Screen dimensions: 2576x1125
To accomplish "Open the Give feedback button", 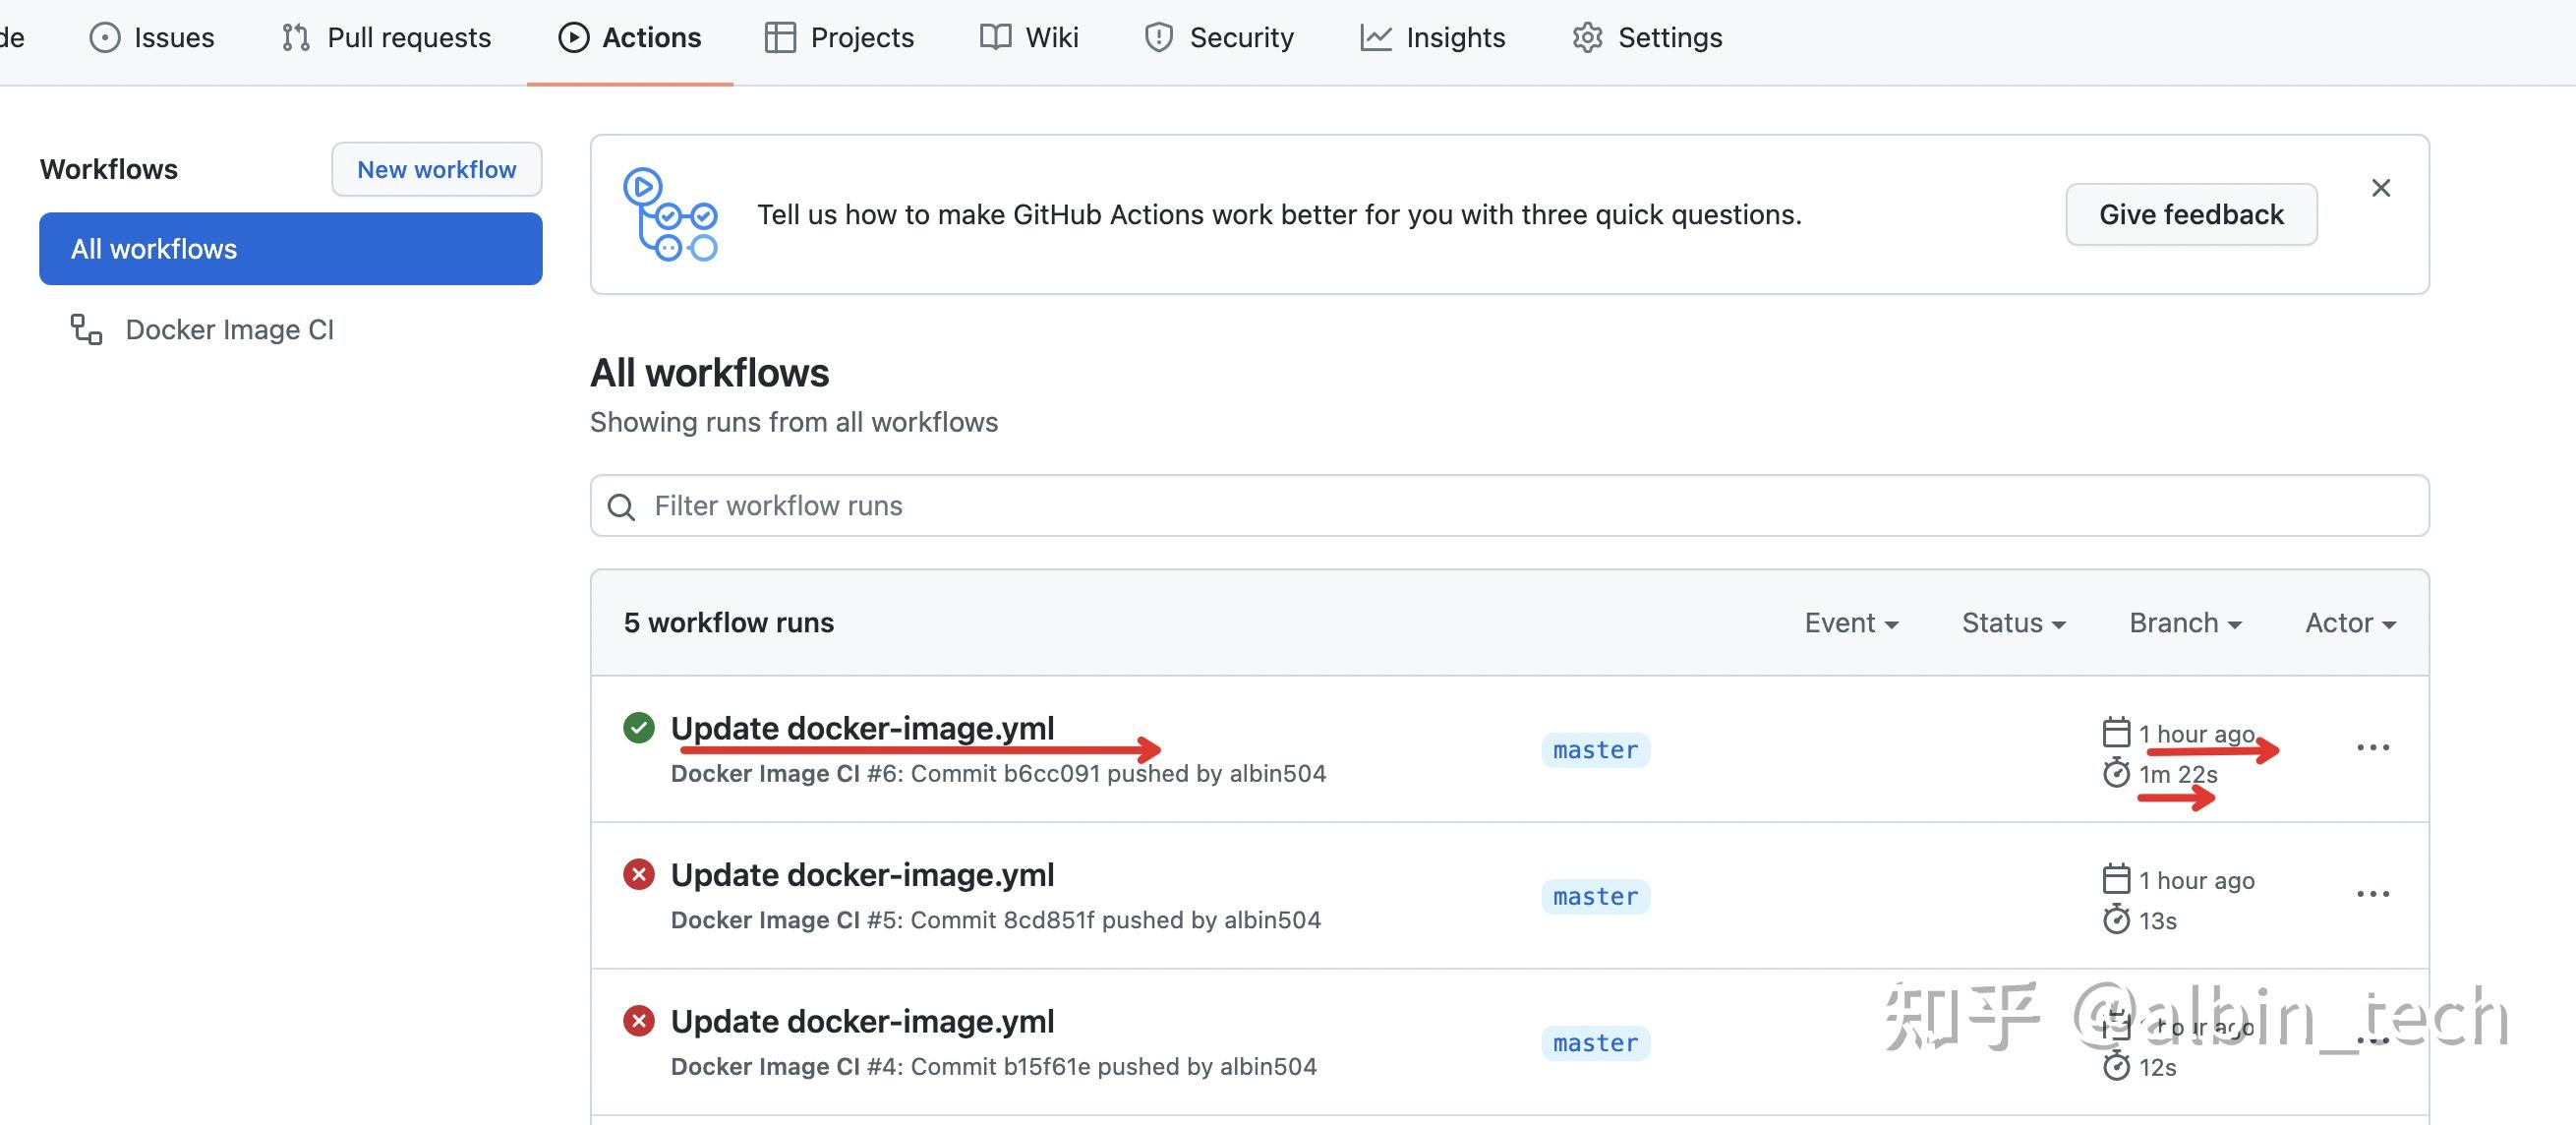I will (2191, 214).
